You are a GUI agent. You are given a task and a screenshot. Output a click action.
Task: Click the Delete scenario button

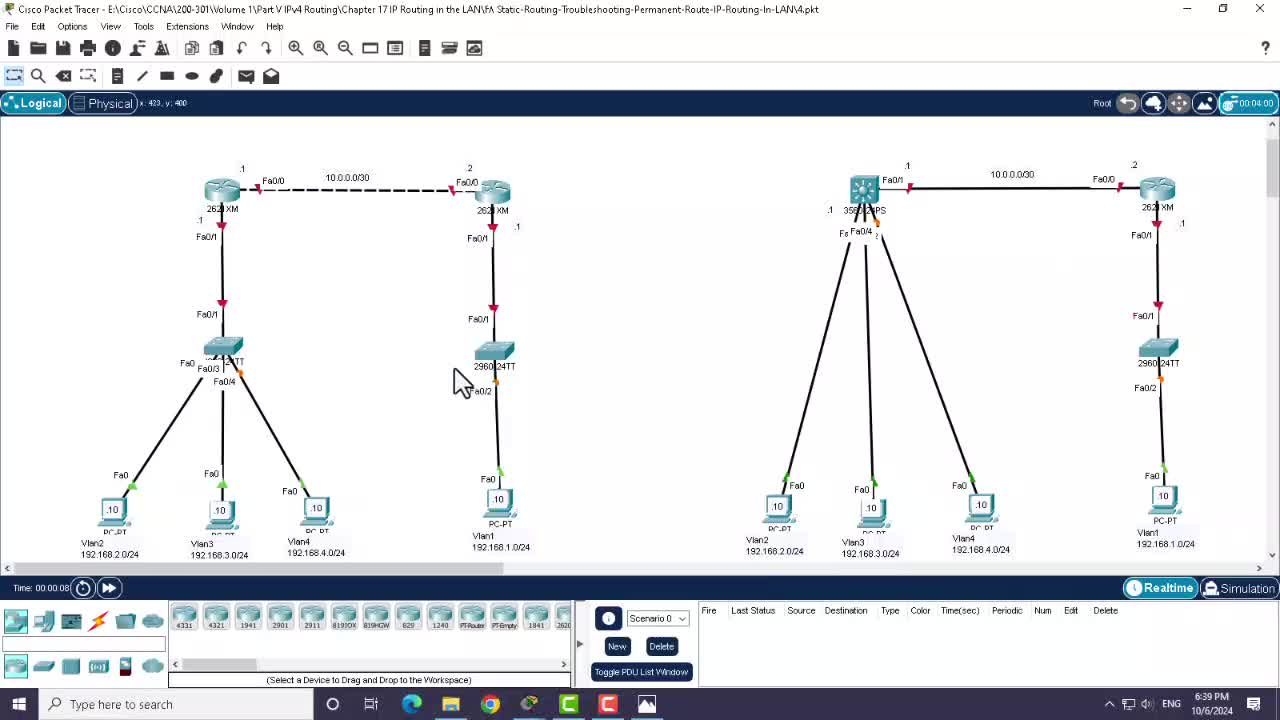point(661,646)
